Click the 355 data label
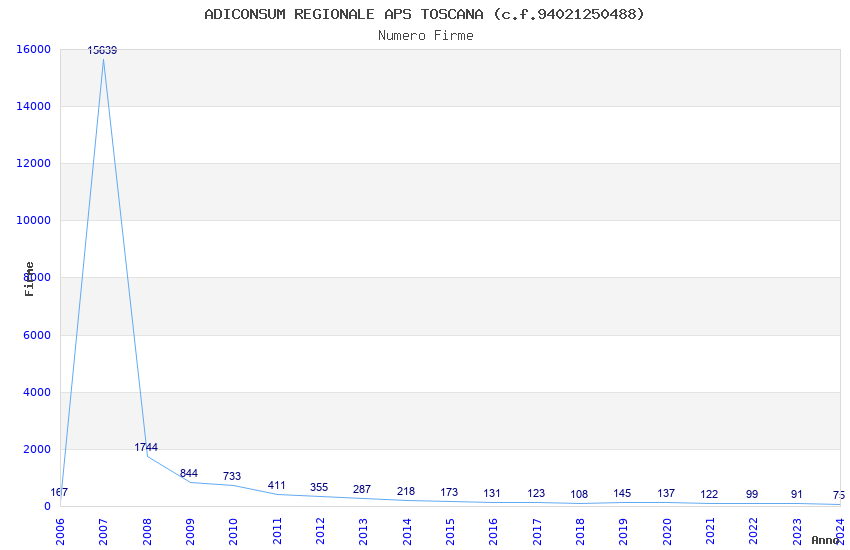 (x=319, y=487)
